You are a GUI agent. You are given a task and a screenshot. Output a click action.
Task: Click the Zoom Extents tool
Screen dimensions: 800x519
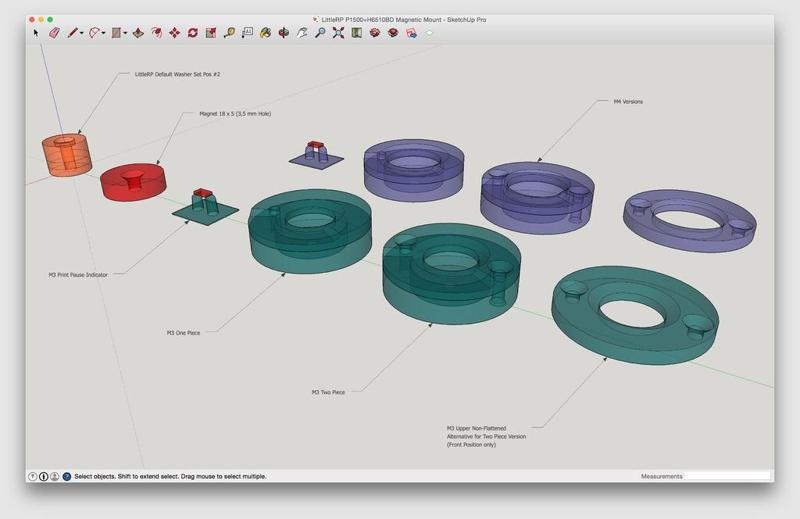[338, 33]
